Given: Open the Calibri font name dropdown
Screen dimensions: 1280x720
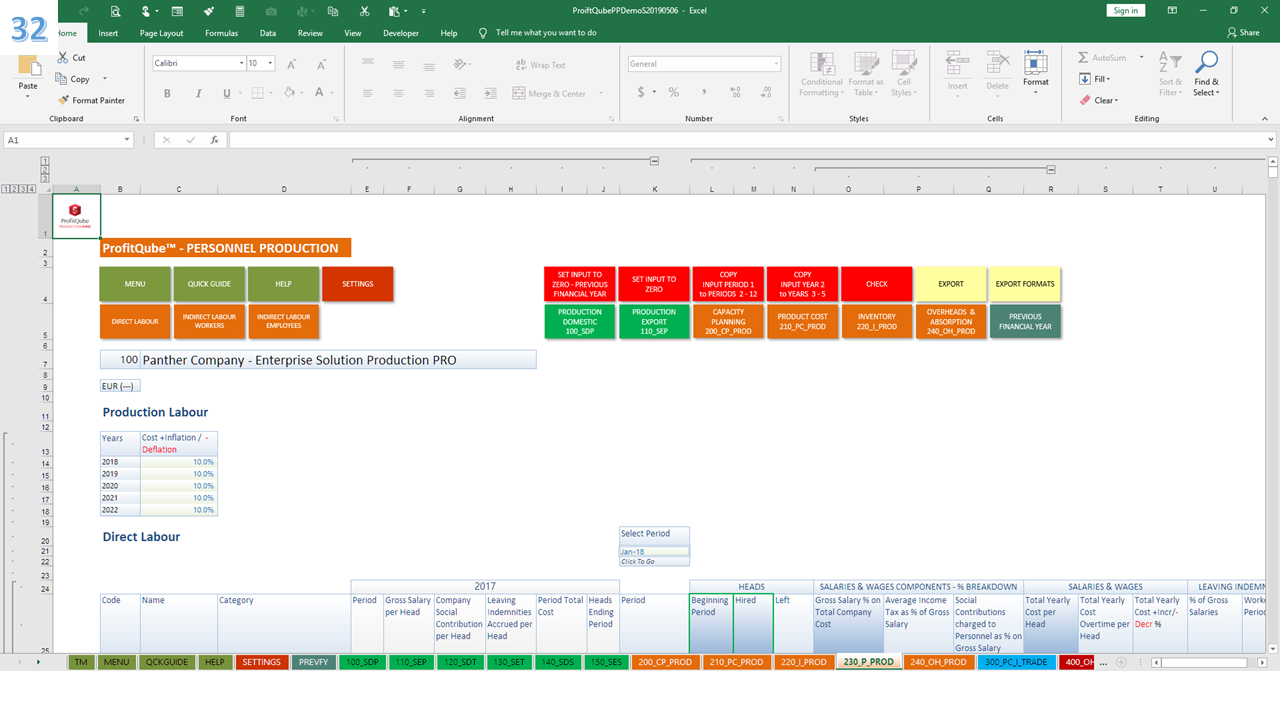Looking at the screenshot, I should click(x=241, y=63).
